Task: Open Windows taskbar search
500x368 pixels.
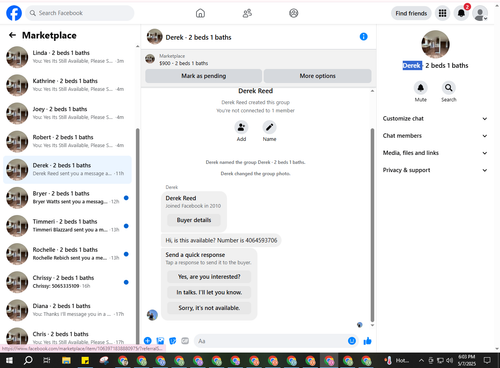Action: point(28,360)
